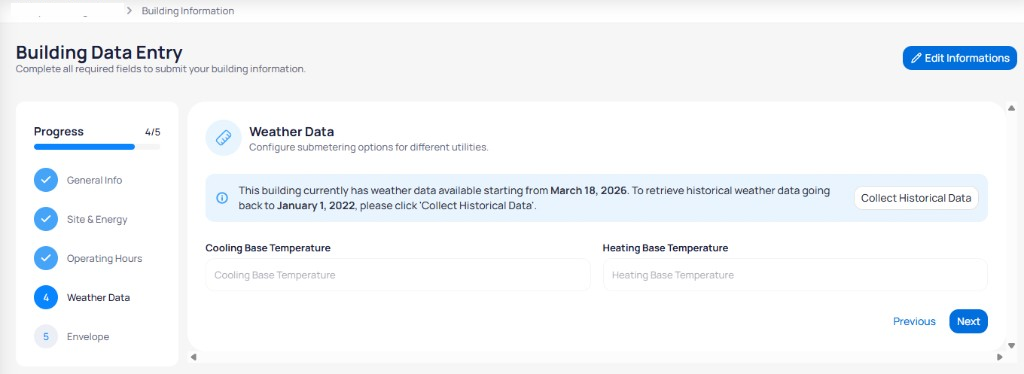Select the Weather Data step
Viewport: 1024px width, 374px height.
(x=98, y=298)
